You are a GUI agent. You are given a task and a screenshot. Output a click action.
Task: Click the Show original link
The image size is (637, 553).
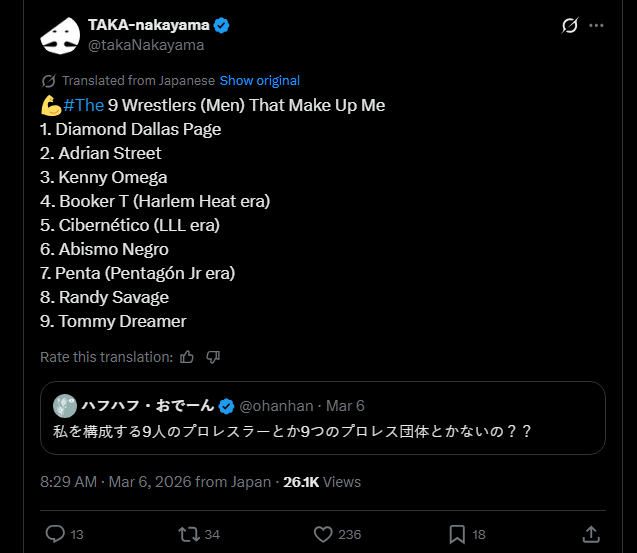pos(259,80)
